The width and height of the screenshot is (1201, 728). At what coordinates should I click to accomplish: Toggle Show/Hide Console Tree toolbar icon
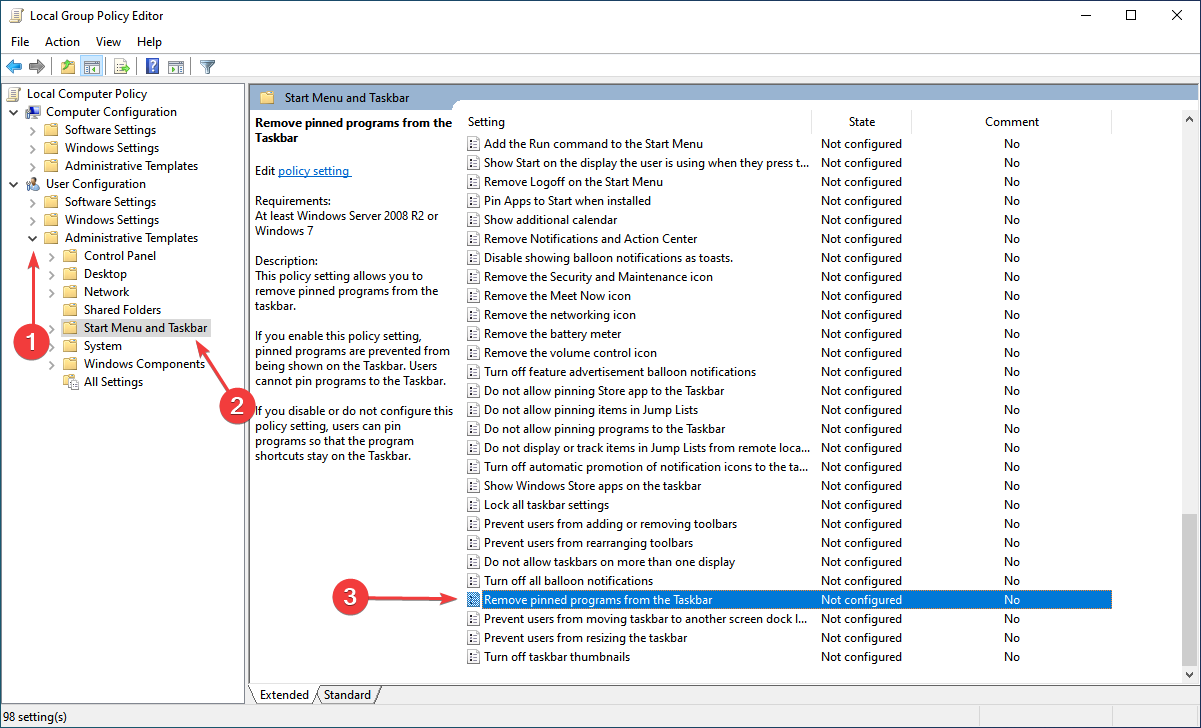coord(91,67)
